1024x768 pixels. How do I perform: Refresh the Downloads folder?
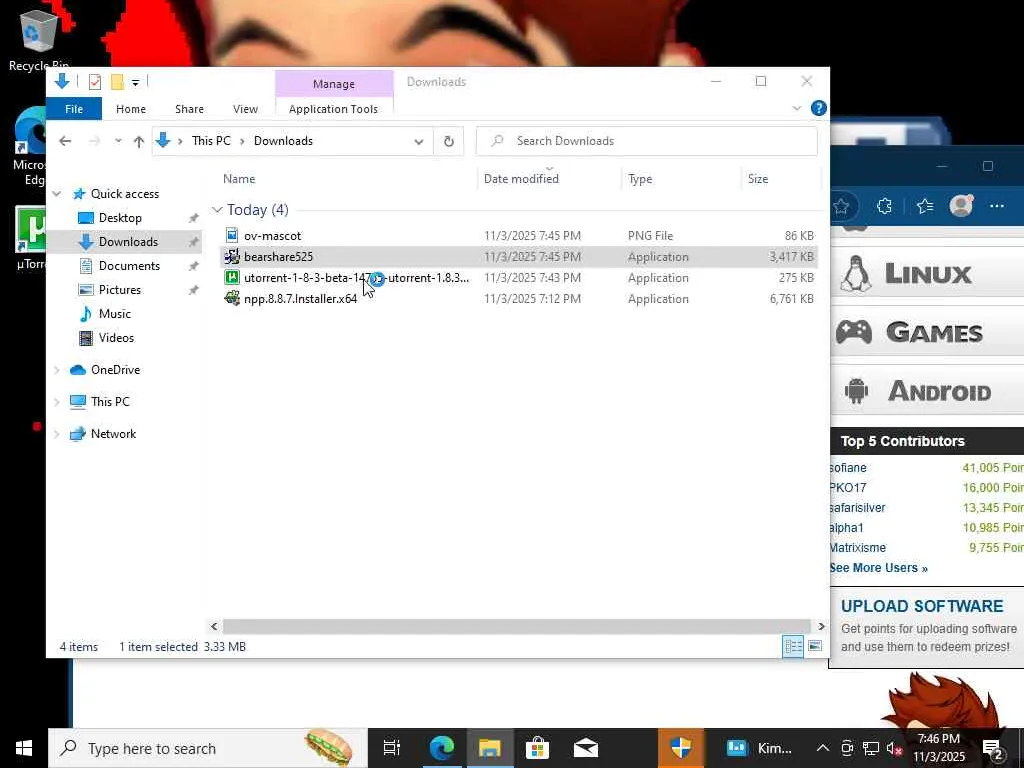click(x=449, y=141)
